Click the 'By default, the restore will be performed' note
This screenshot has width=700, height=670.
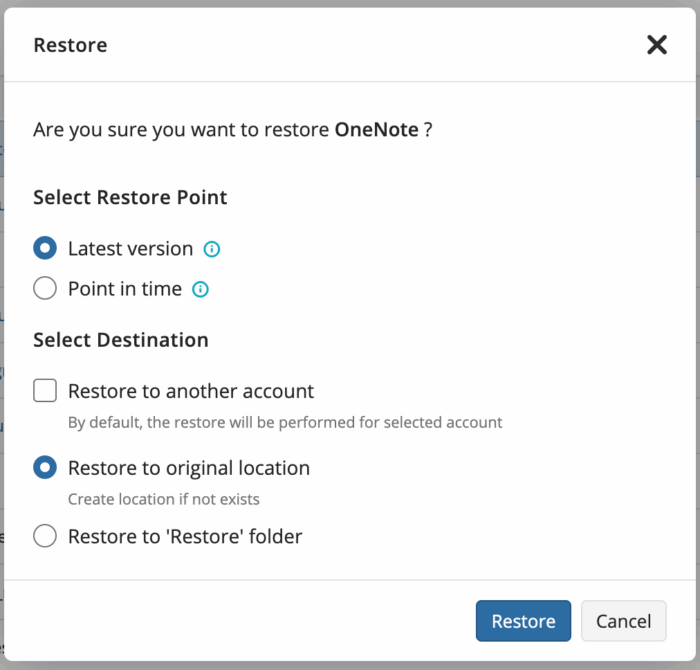[285, 422]
